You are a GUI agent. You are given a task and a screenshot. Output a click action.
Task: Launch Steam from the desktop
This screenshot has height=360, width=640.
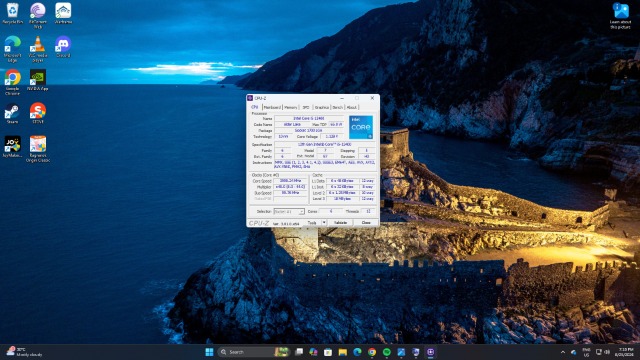(12, 113)
